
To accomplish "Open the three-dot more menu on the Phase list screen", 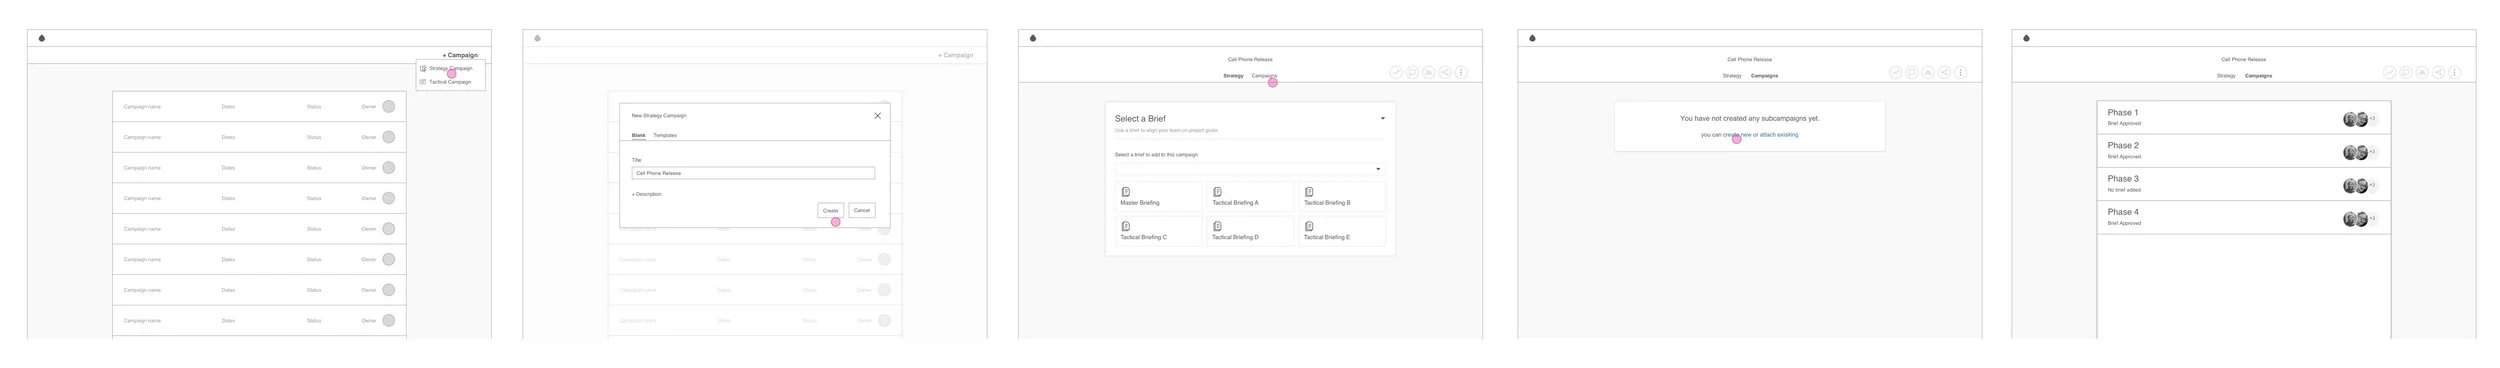I will (2455, 73).
